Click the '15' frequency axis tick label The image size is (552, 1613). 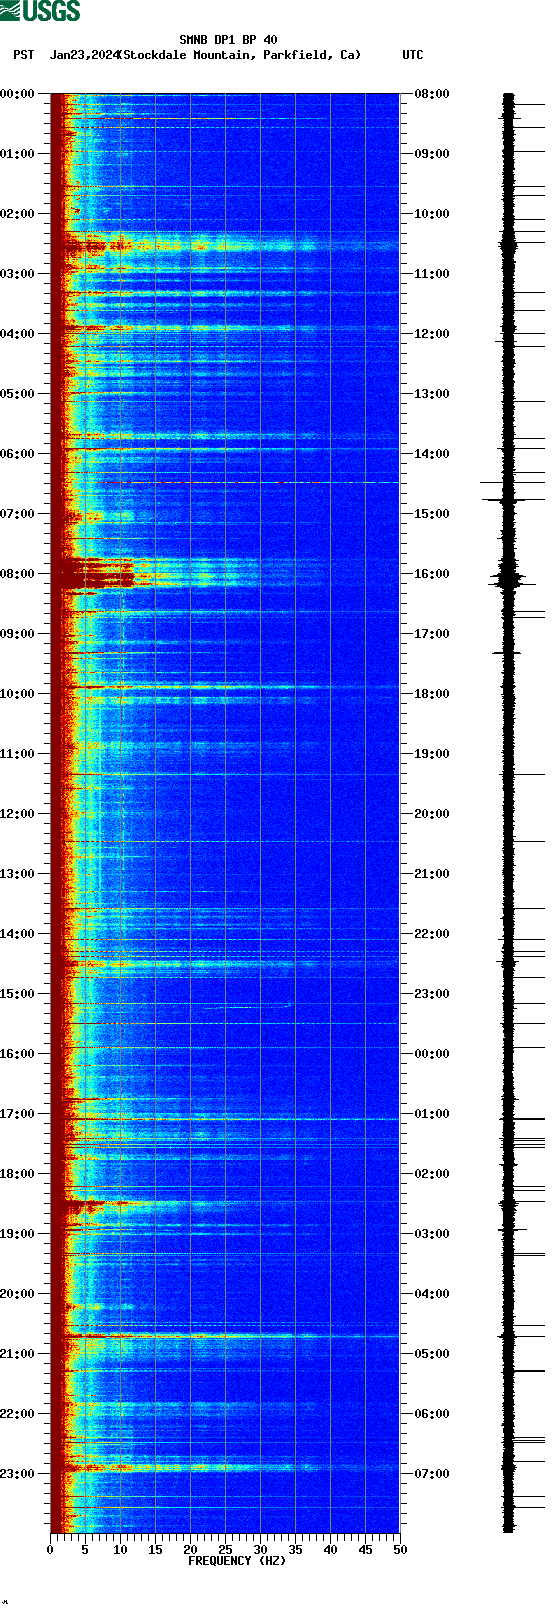155,1550
